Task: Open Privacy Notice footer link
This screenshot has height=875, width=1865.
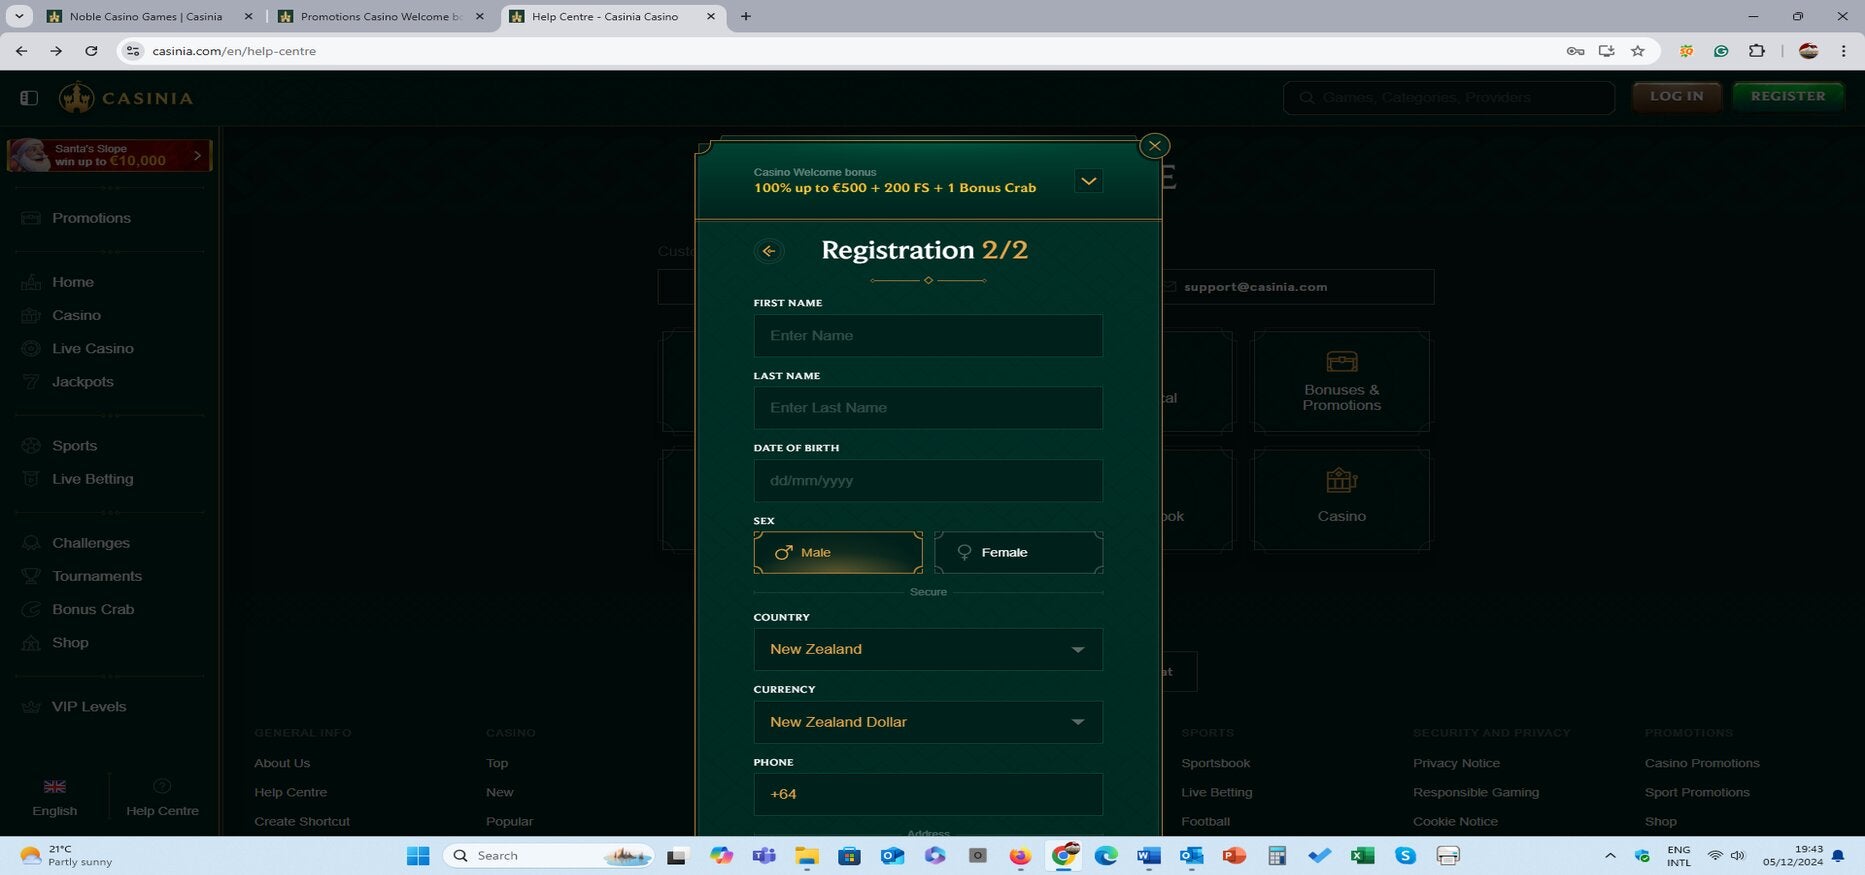Action: [x=1456, y=763]
